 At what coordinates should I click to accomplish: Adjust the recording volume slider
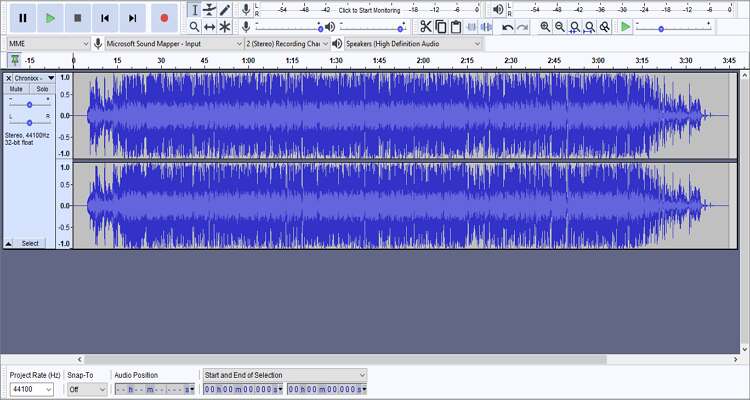[288, 27]
